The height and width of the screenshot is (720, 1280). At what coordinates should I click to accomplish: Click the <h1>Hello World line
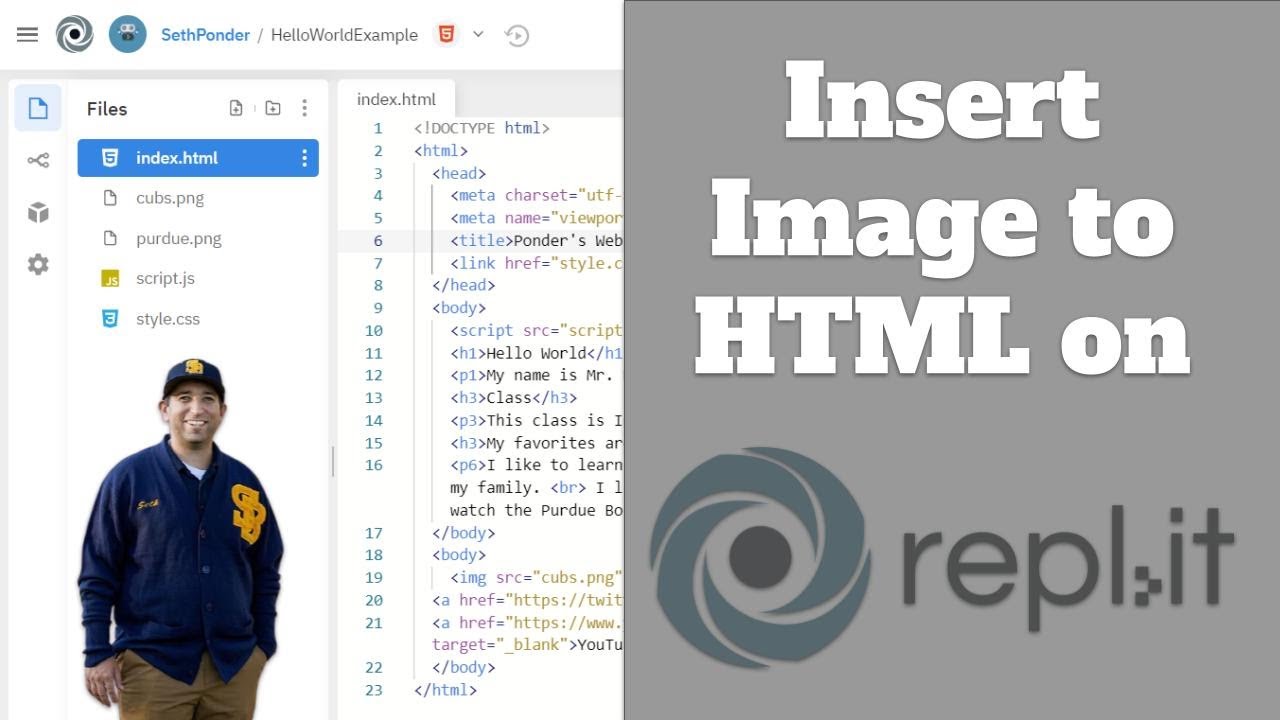tap(536, 353)
